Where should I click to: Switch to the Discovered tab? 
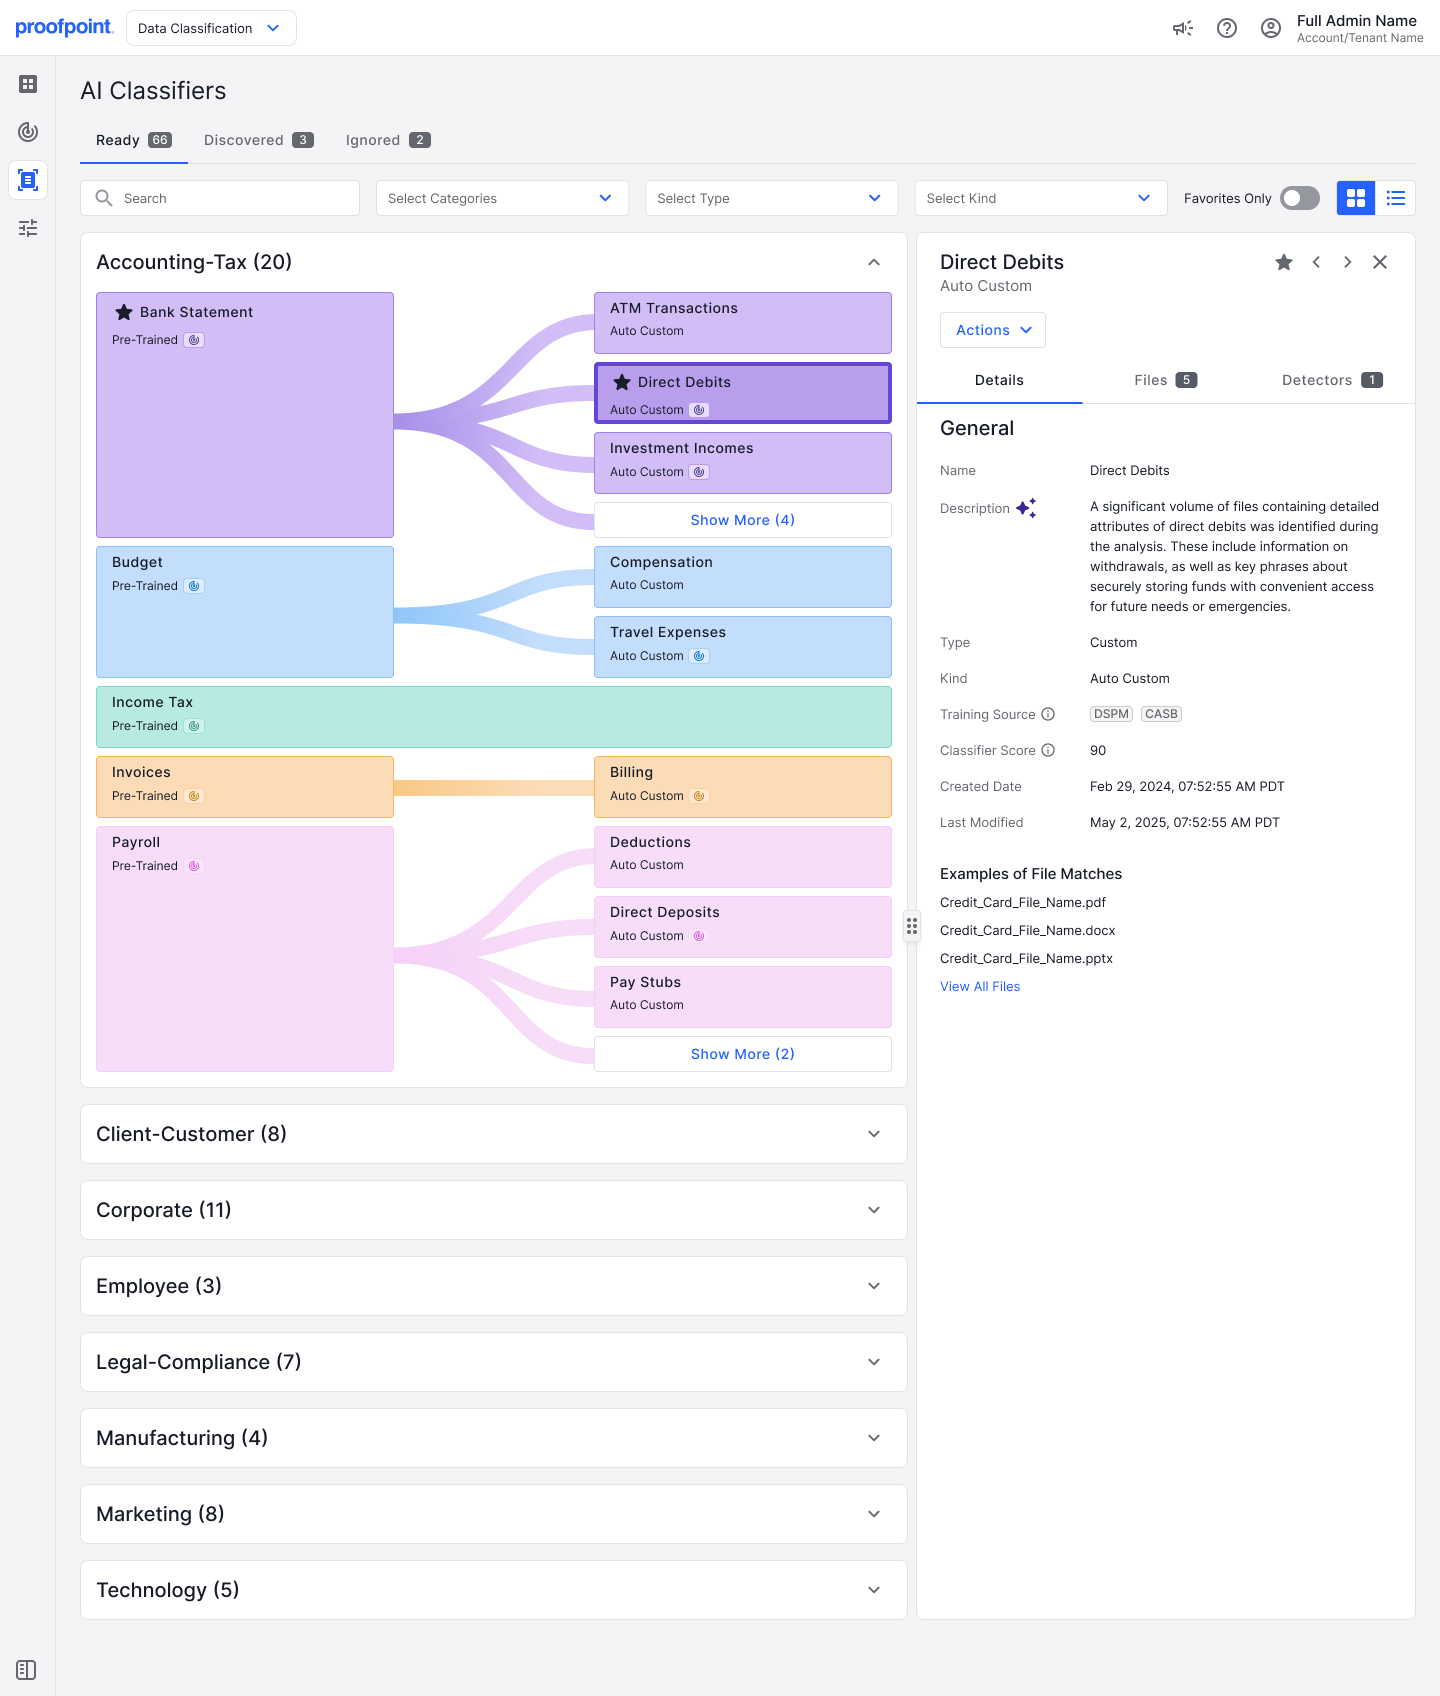[x=258, y=140]
